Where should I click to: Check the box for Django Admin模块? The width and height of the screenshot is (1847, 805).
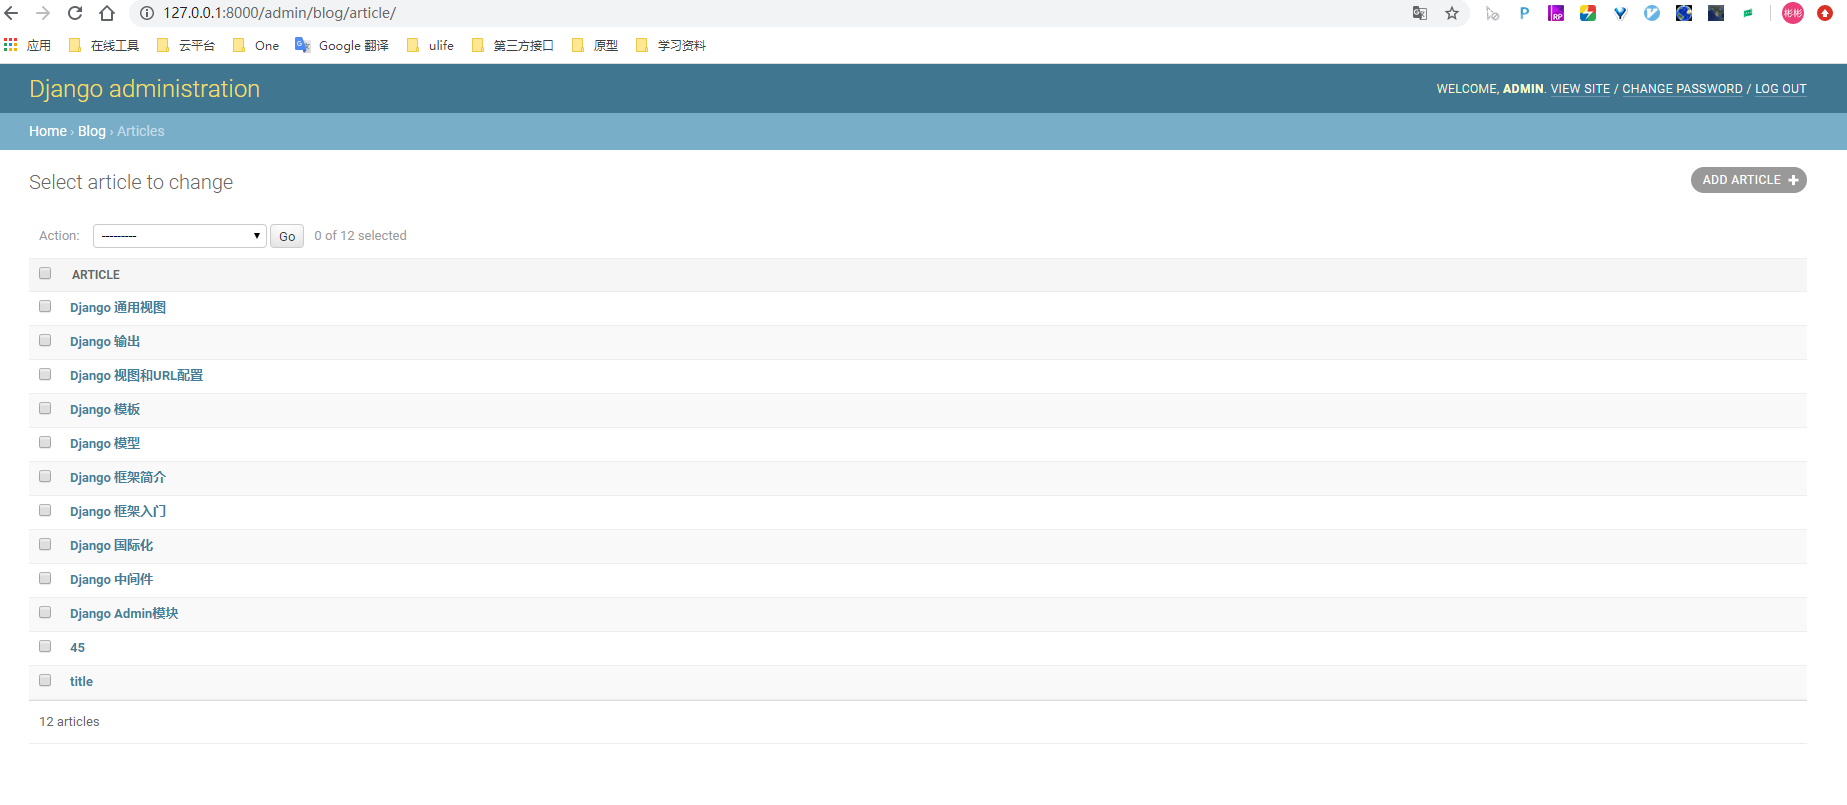pyautogui.click(x=45, y=612)
